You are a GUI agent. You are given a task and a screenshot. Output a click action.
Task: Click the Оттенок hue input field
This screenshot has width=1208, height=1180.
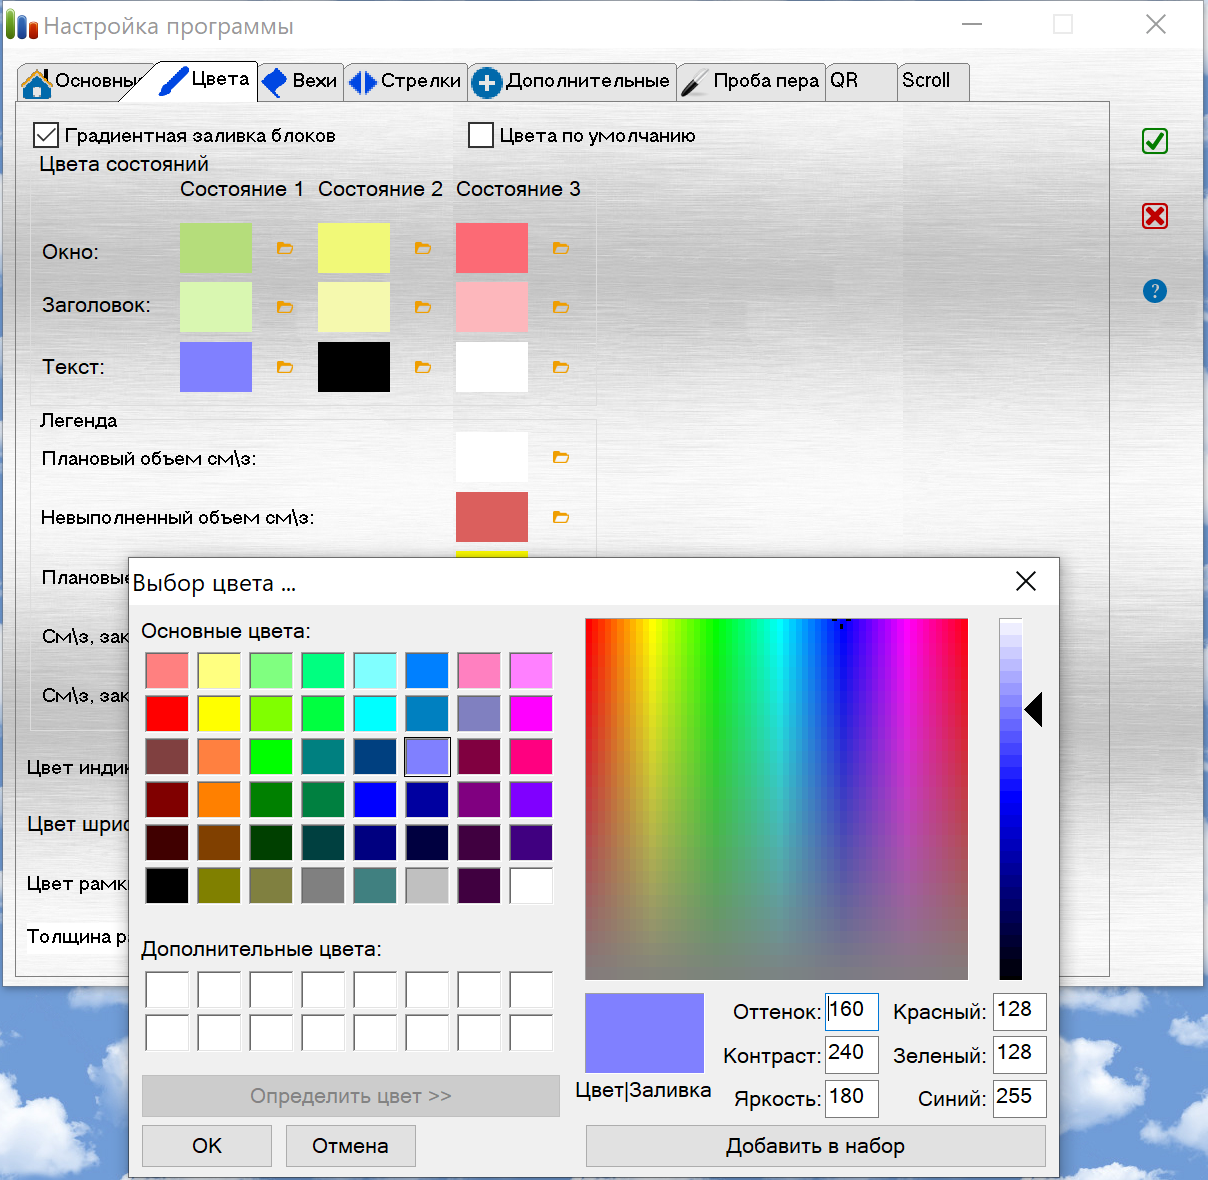pyautogui.click(x=852, y=1011)
